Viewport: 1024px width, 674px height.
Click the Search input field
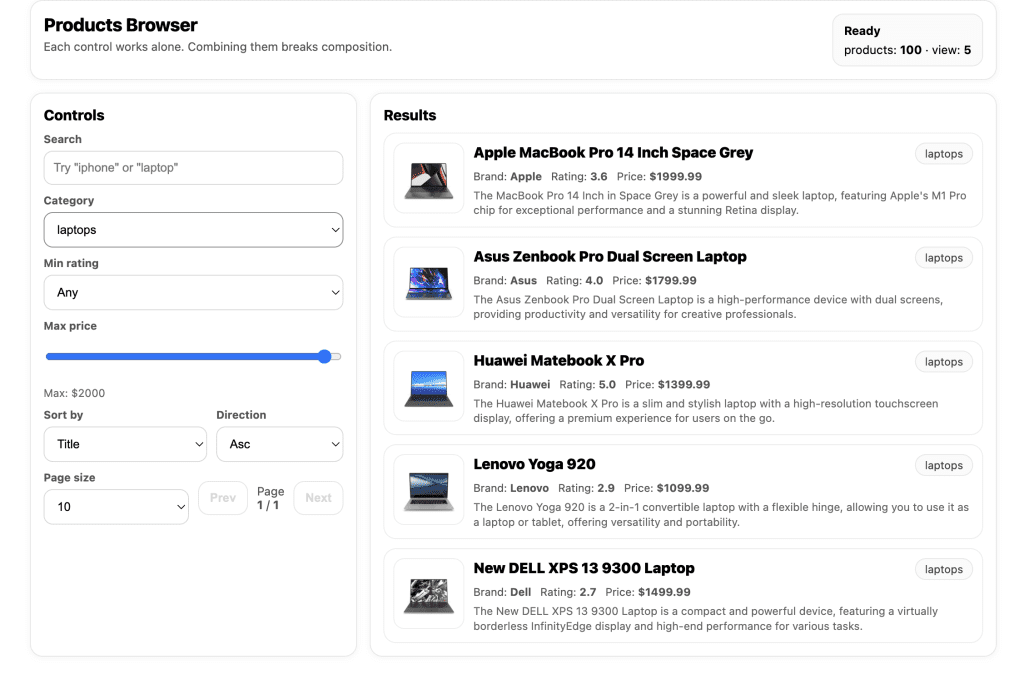pyautogui.click(x=193, y=167)
